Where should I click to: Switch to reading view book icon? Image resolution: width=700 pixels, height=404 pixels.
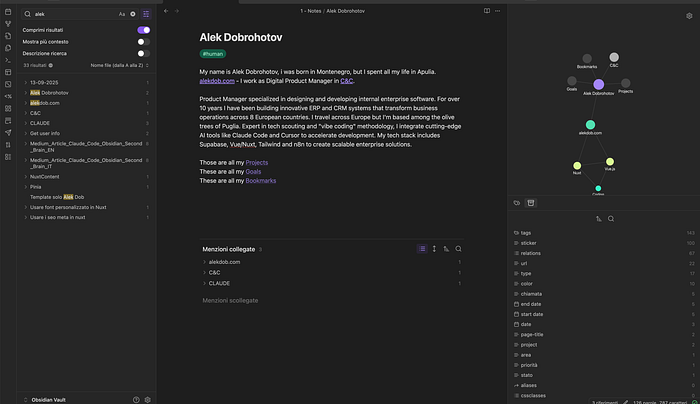pyautogui.click(x=487, y=11)
